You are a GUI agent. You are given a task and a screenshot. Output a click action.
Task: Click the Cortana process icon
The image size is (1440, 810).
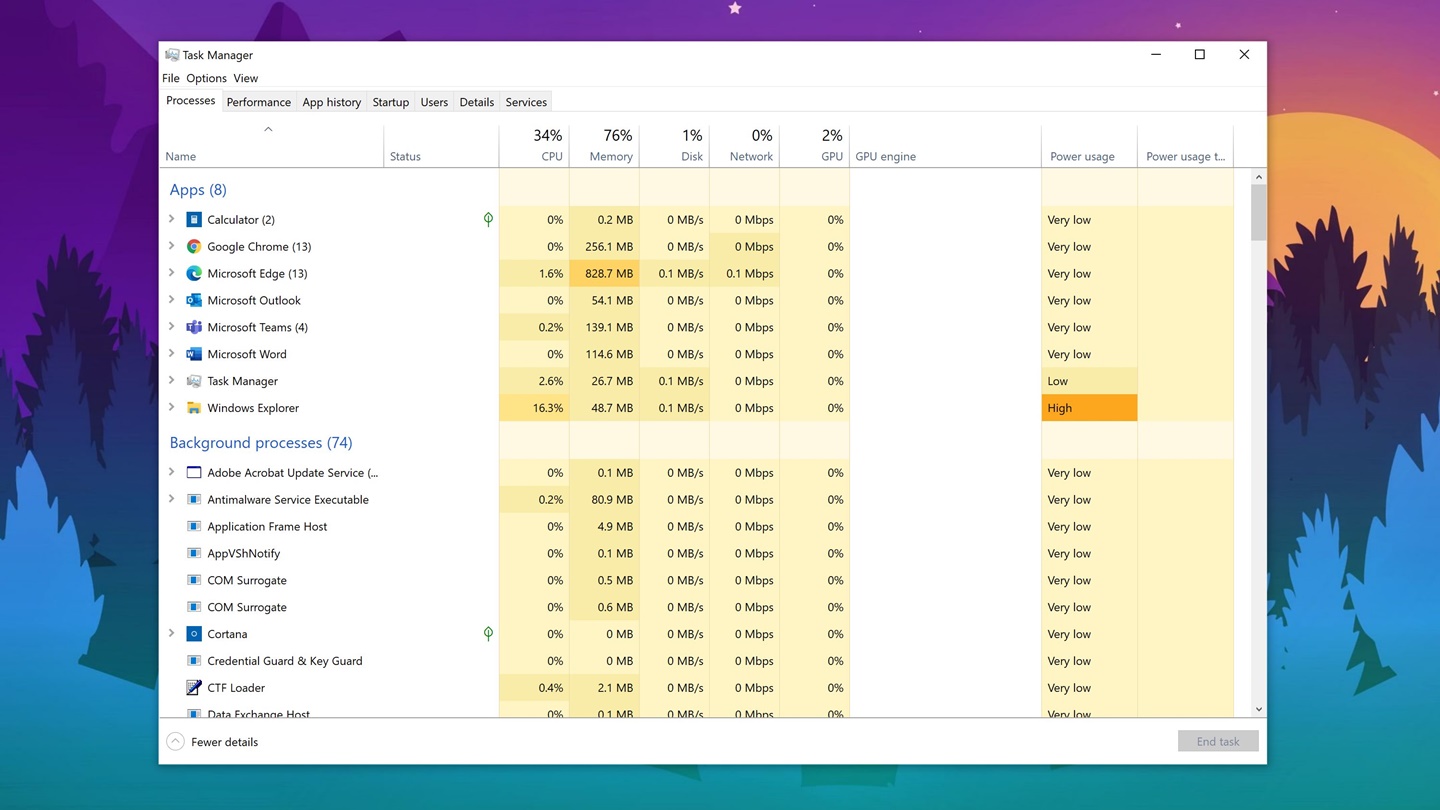point(194,634)
